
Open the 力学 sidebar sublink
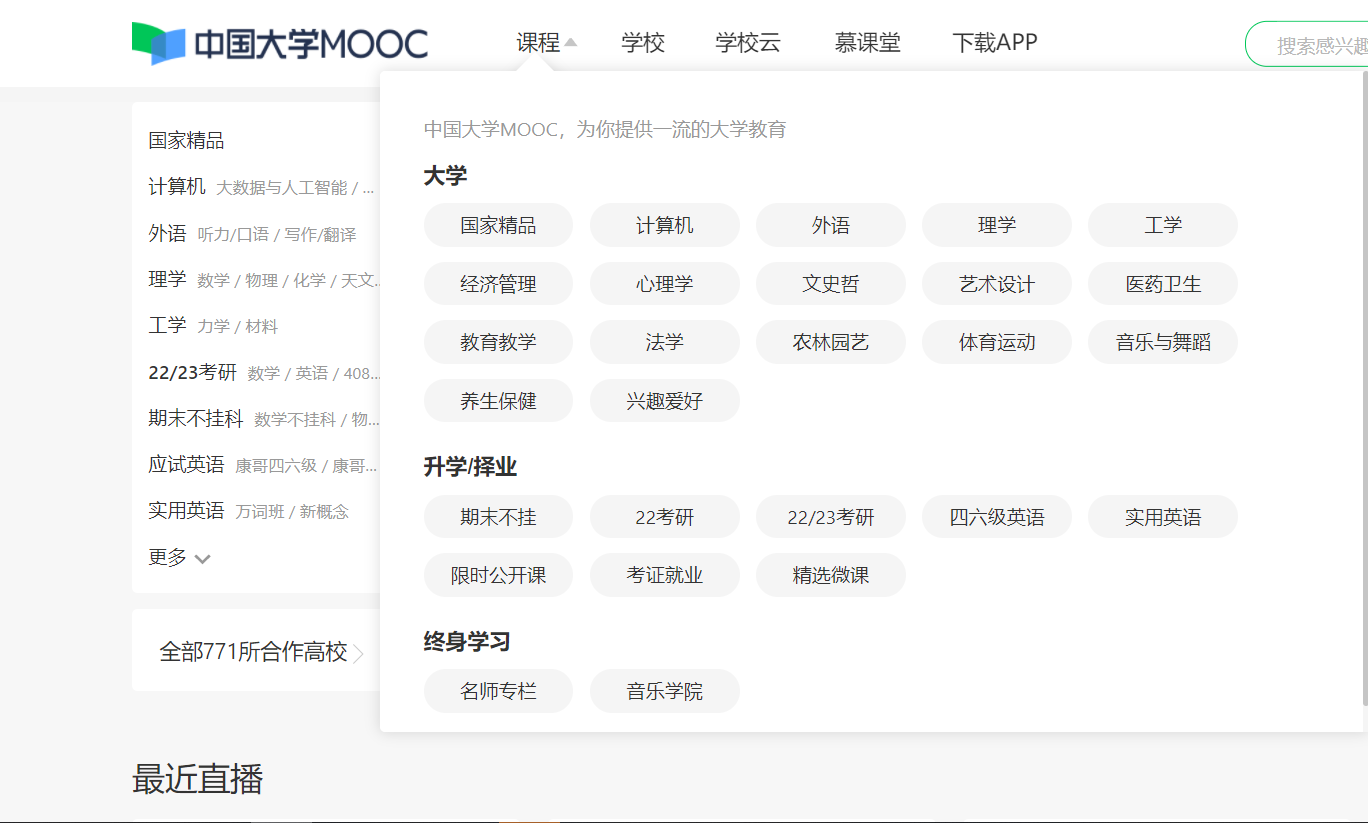[x=214, y=326]
